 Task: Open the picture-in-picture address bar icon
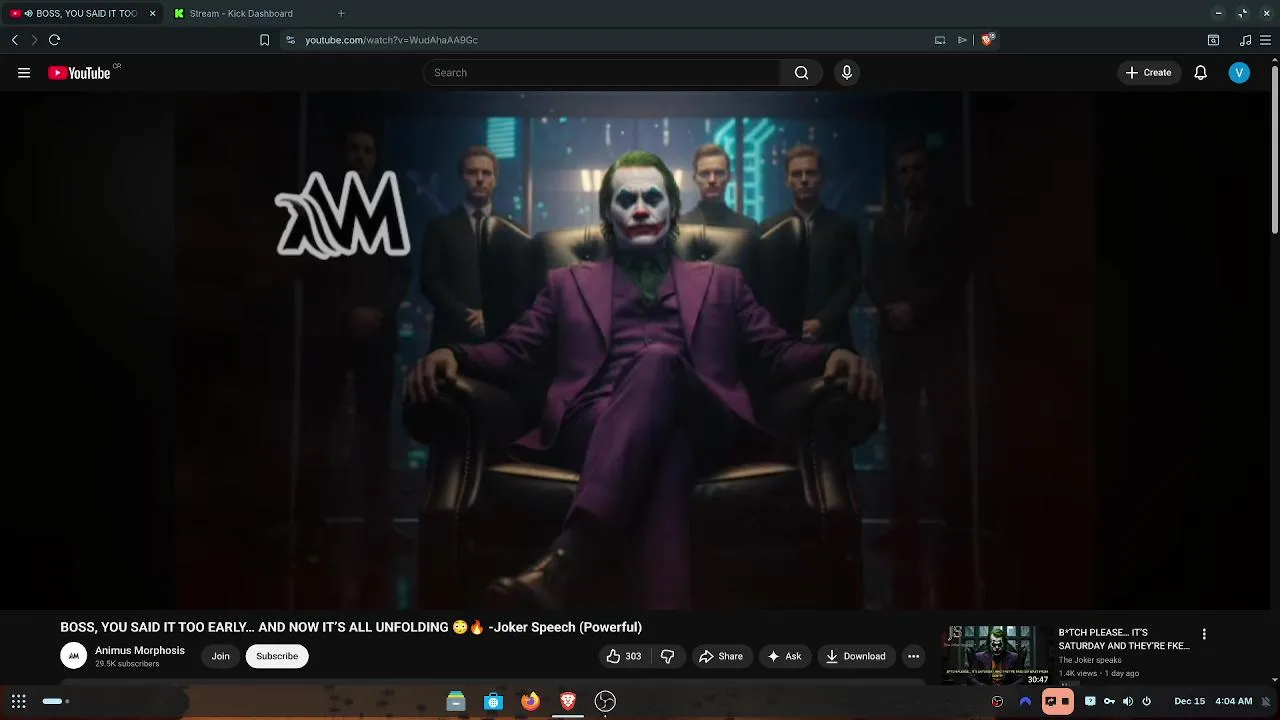tap(940, 40)
